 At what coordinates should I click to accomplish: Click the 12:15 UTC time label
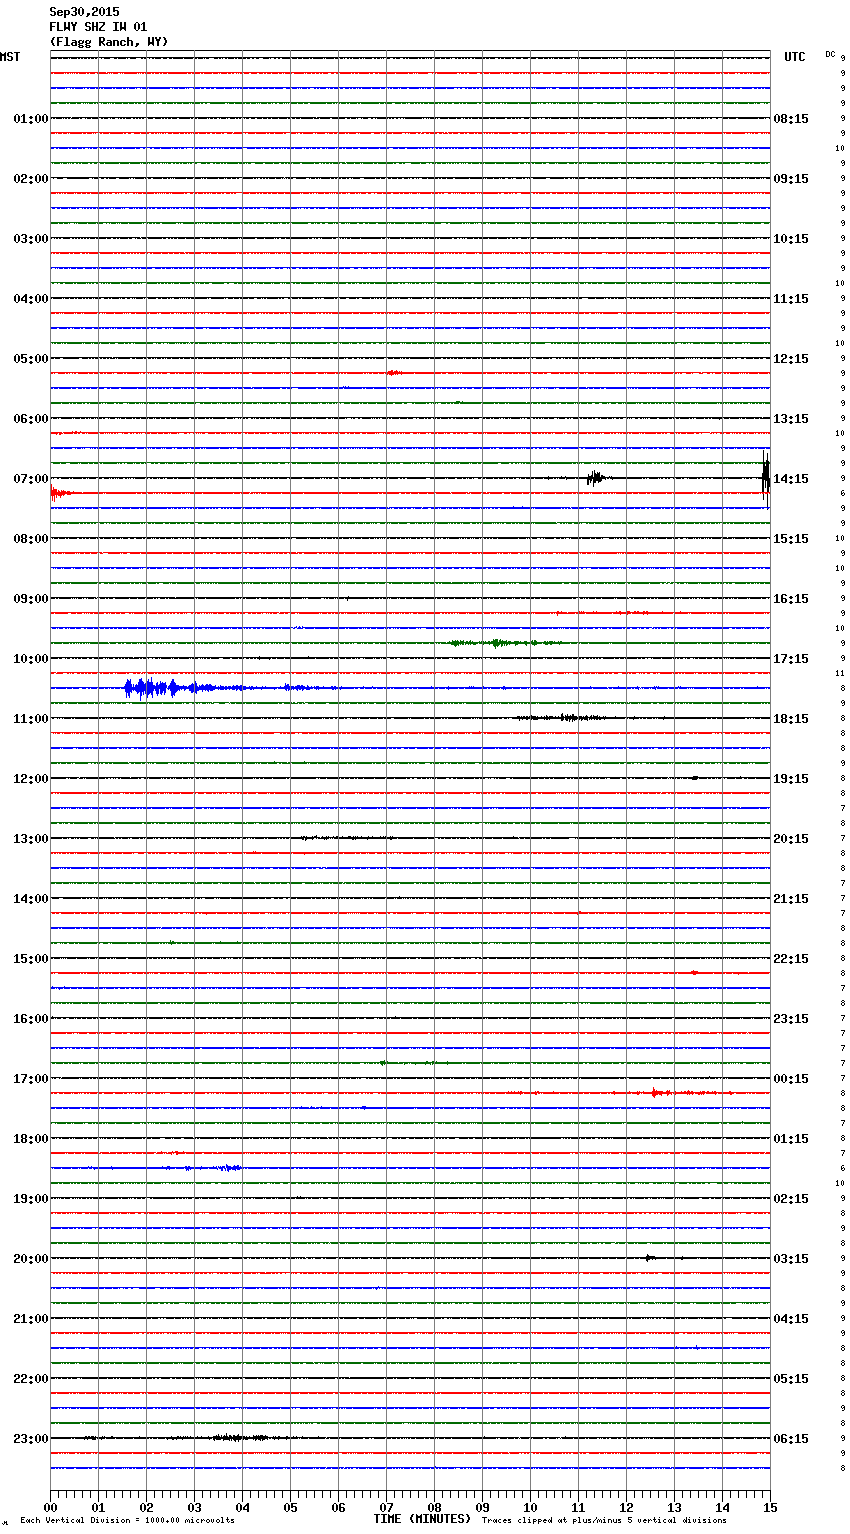click(x=791, y=359)
